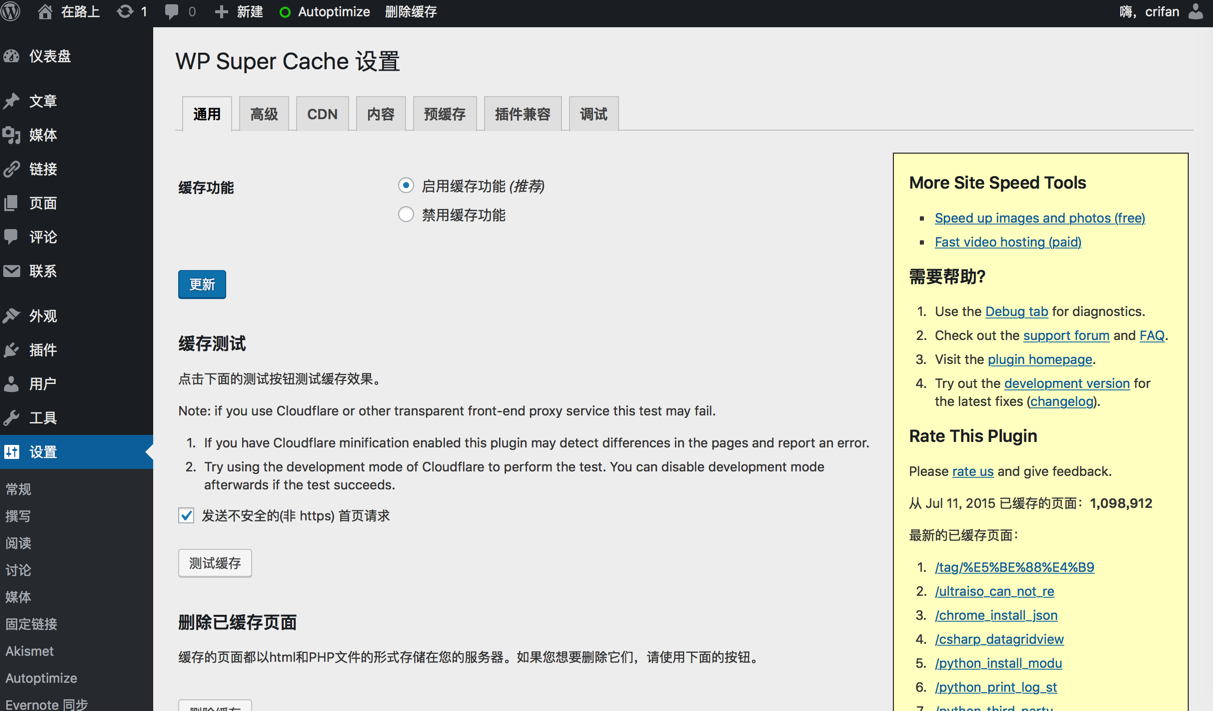Image resolution: width=1213 pixels, height=711 pixels.
Task: Switch to the 高级 tab
Action: pyautogui.click(x=264, y=114)
